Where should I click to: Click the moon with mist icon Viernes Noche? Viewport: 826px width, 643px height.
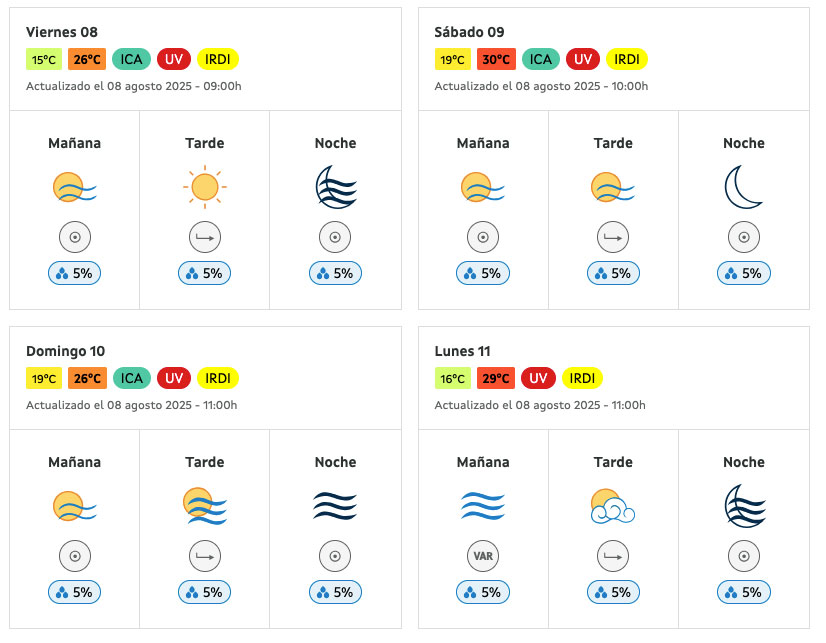click(336, 187)
